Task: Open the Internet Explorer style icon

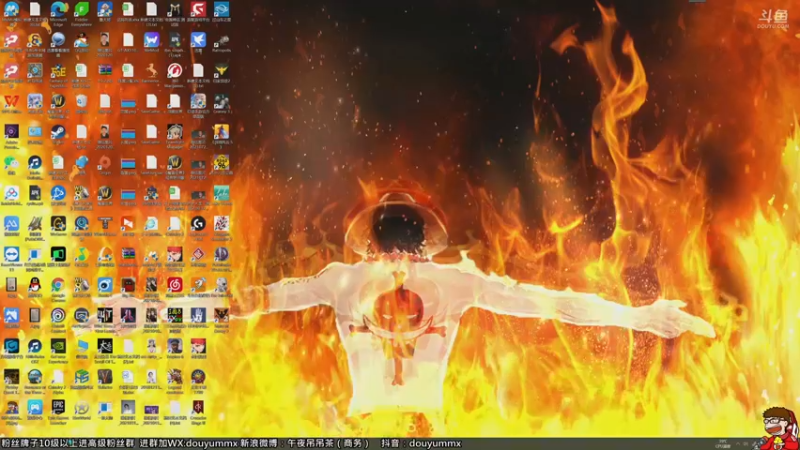Action: pos(152,223)
